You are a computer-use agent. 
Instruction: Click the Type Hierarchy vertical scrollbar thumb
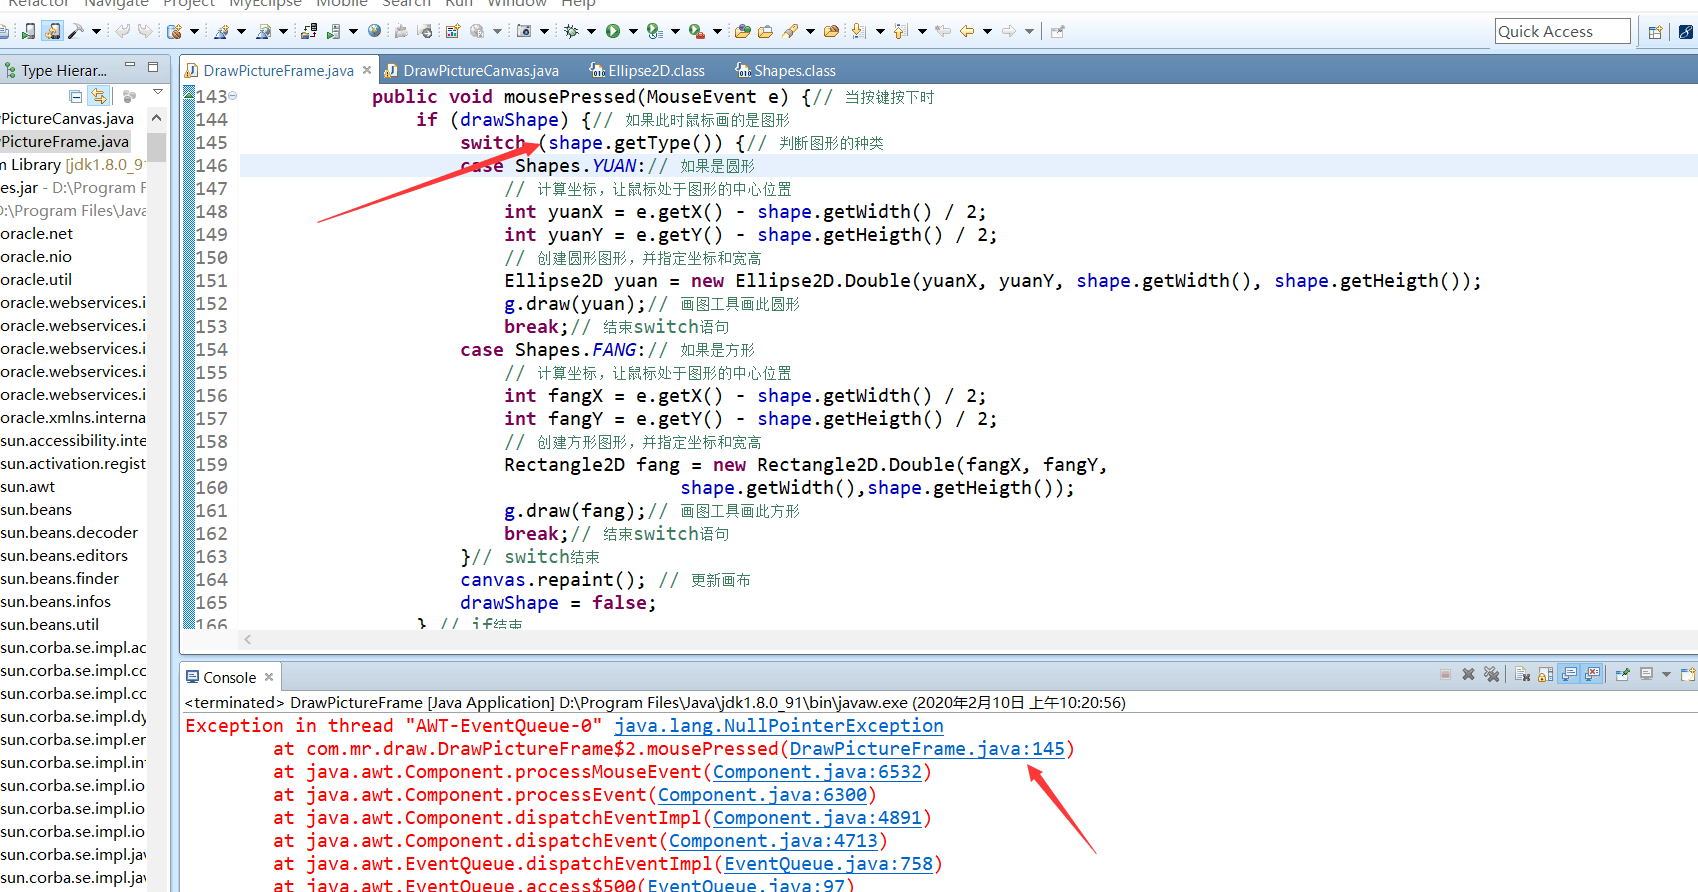coord(156,146)
